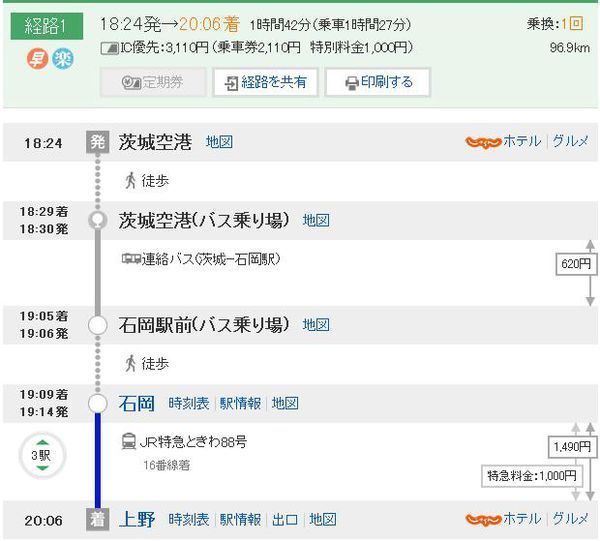Screen dimensions: 600x541
Task: Click the IC card icon beside IC優先
Action: [x=109, y=49]
